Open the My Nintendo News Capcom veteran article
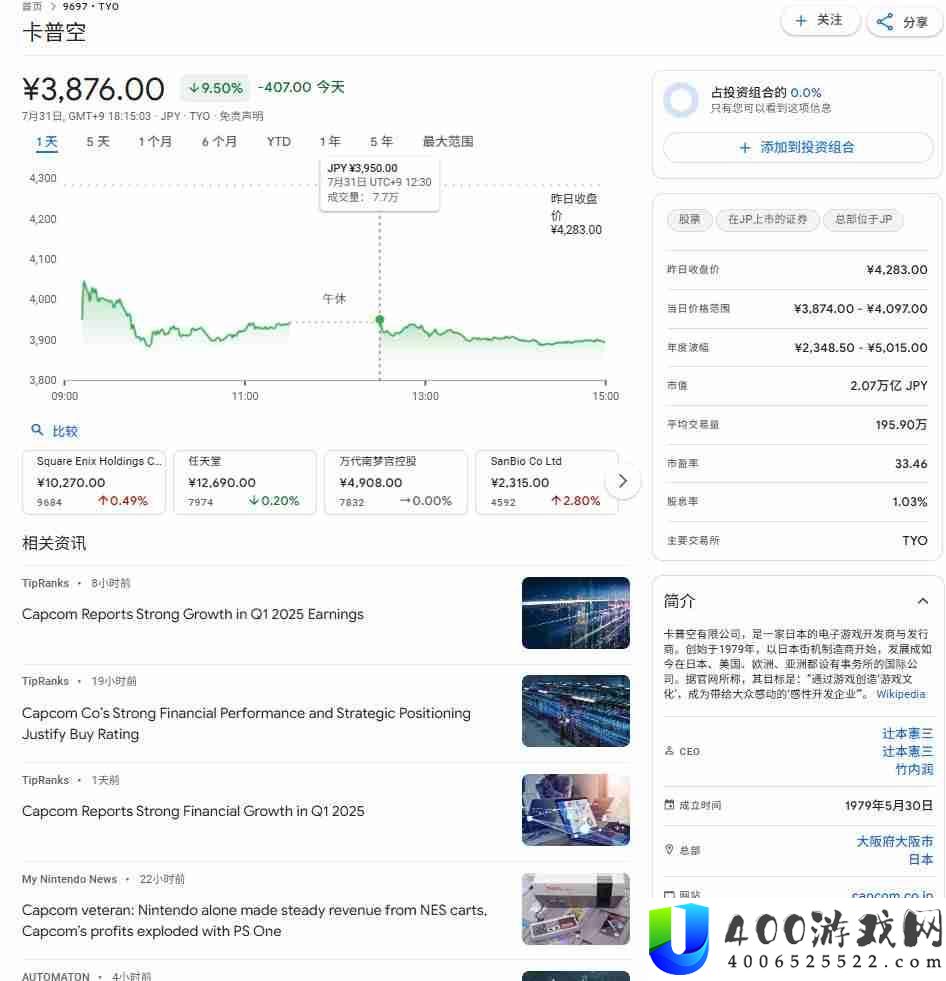The width and height of the screenshot is (946, 981). (x=255, y=921)
